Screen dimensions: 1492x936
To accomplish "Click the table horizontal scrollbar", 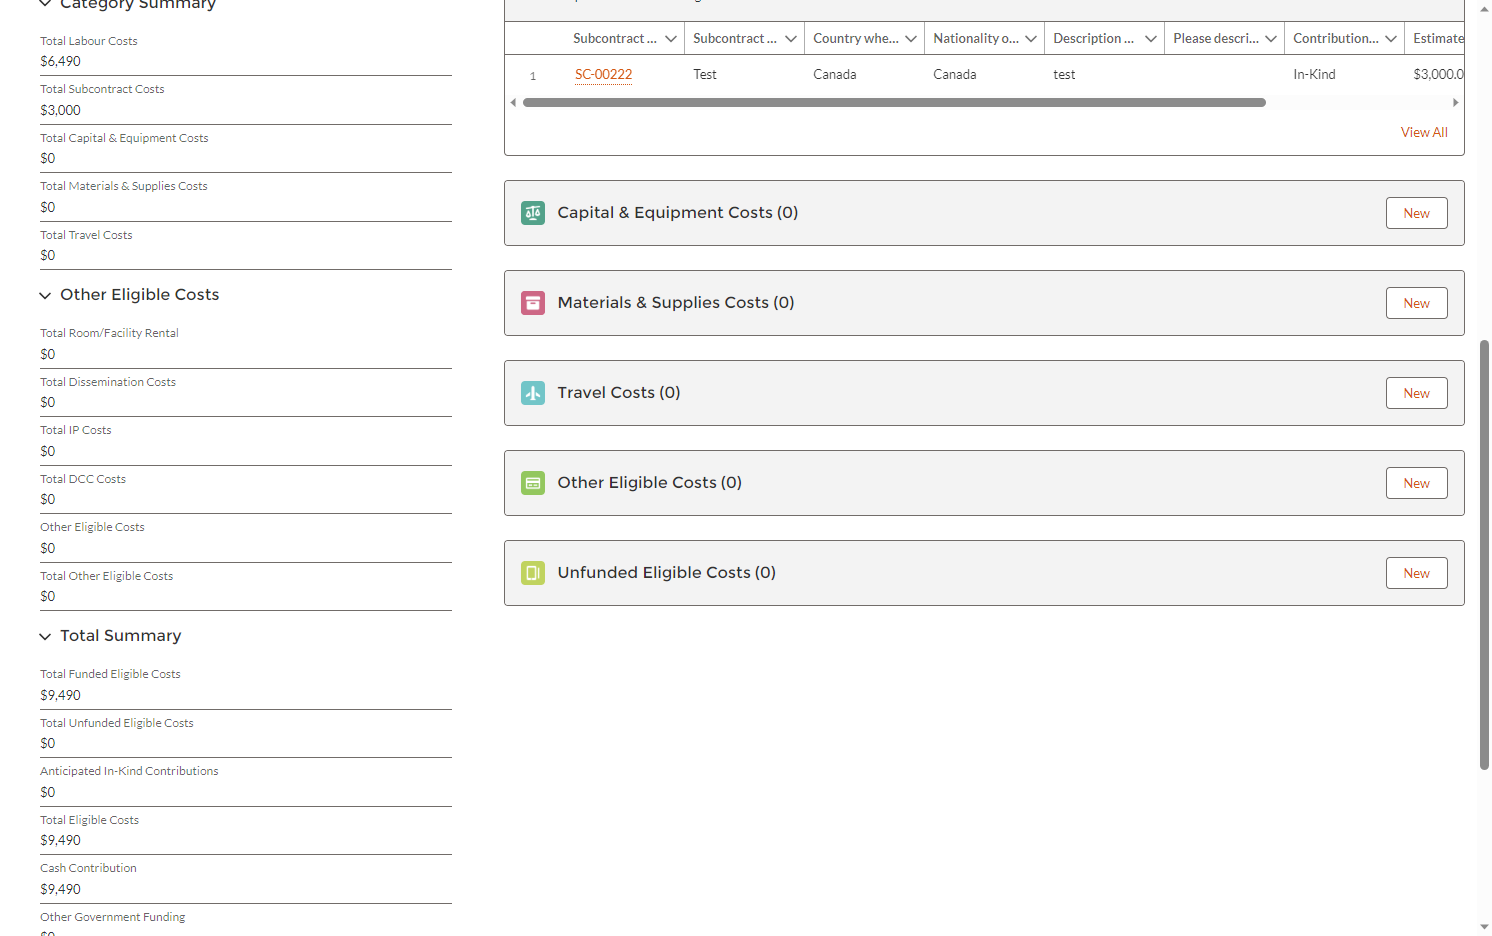I will (894, 102).
